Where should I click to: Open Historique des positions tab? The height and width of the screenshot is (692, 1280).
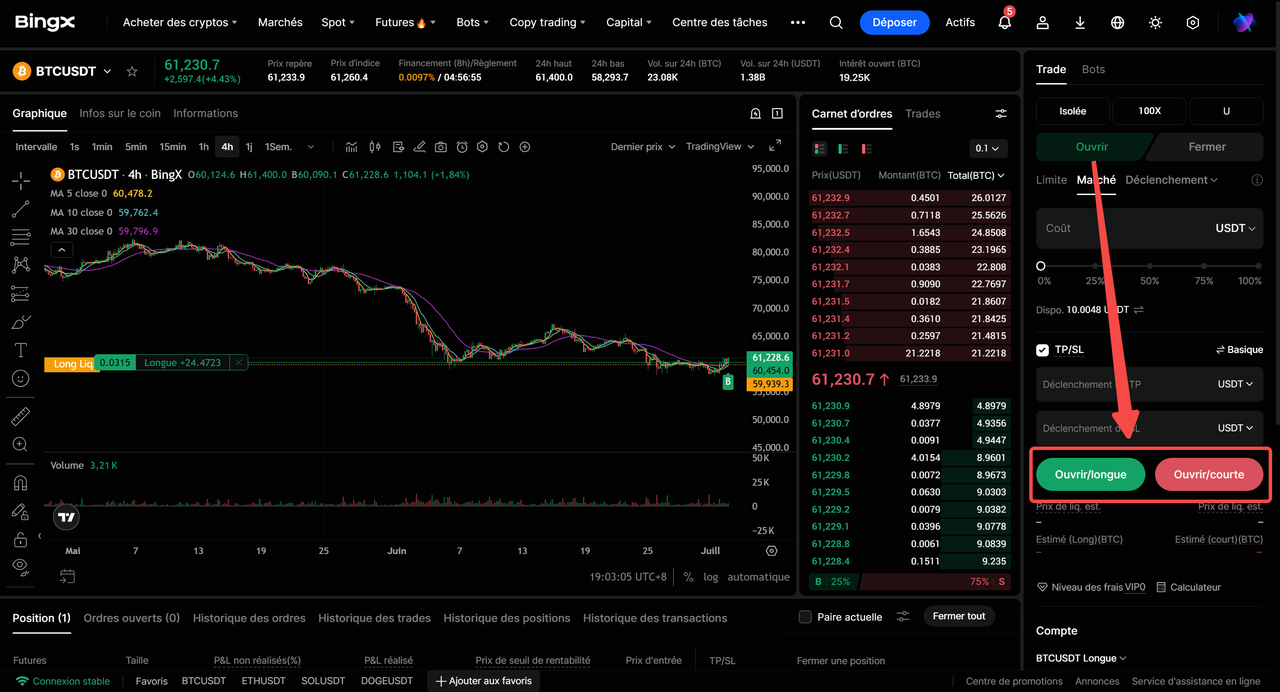point(507,618)
